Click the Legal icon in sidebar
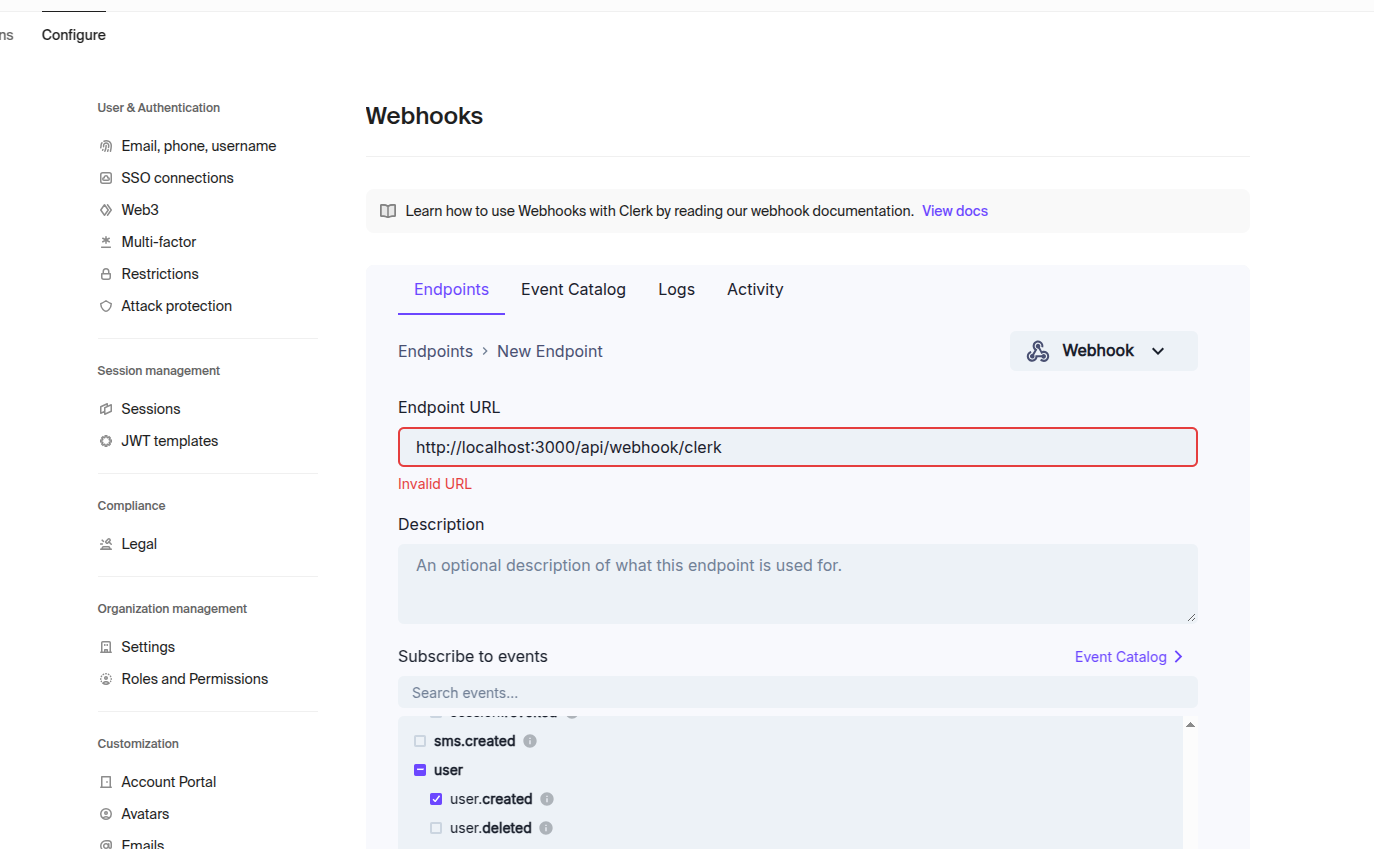 click(x=106, y=544)
